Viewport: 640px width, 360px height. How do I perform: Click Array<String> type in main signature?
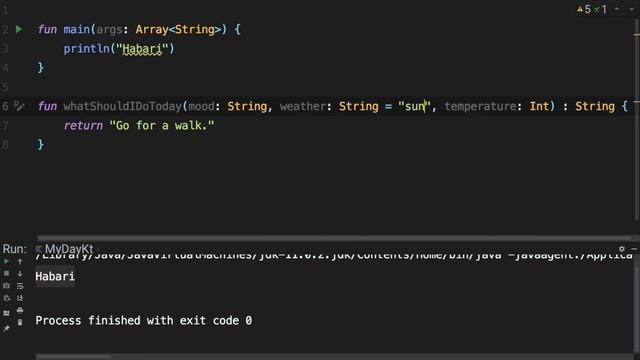(178, 29)
